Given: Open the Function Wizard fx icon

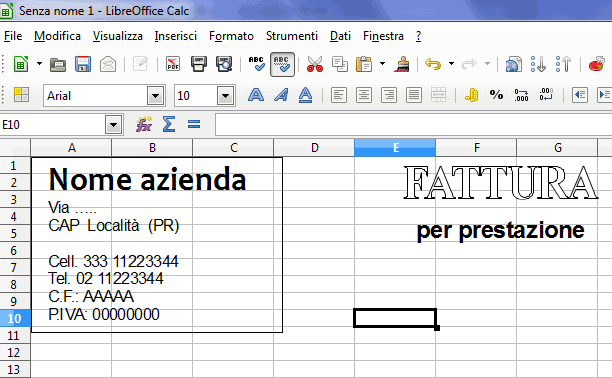Looking at the screenshot, I should click(144, 125).
